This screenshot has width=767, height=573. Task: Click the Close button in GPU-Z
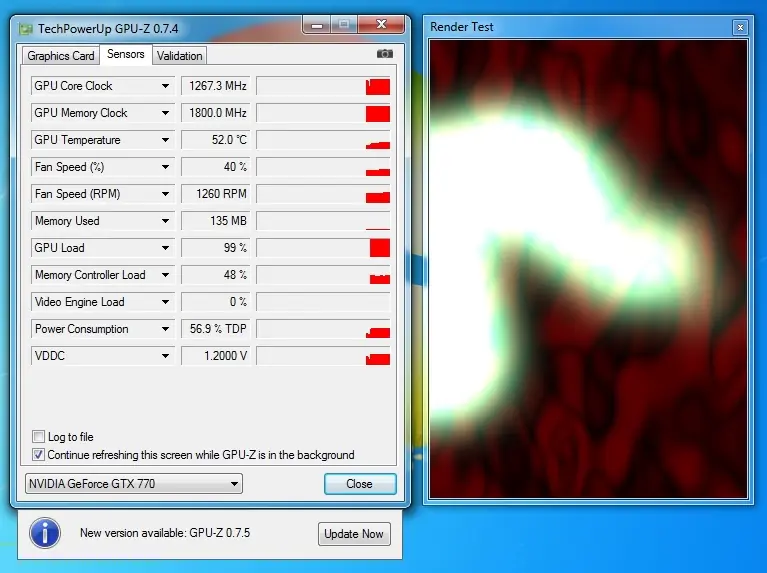tap(360, 484)
